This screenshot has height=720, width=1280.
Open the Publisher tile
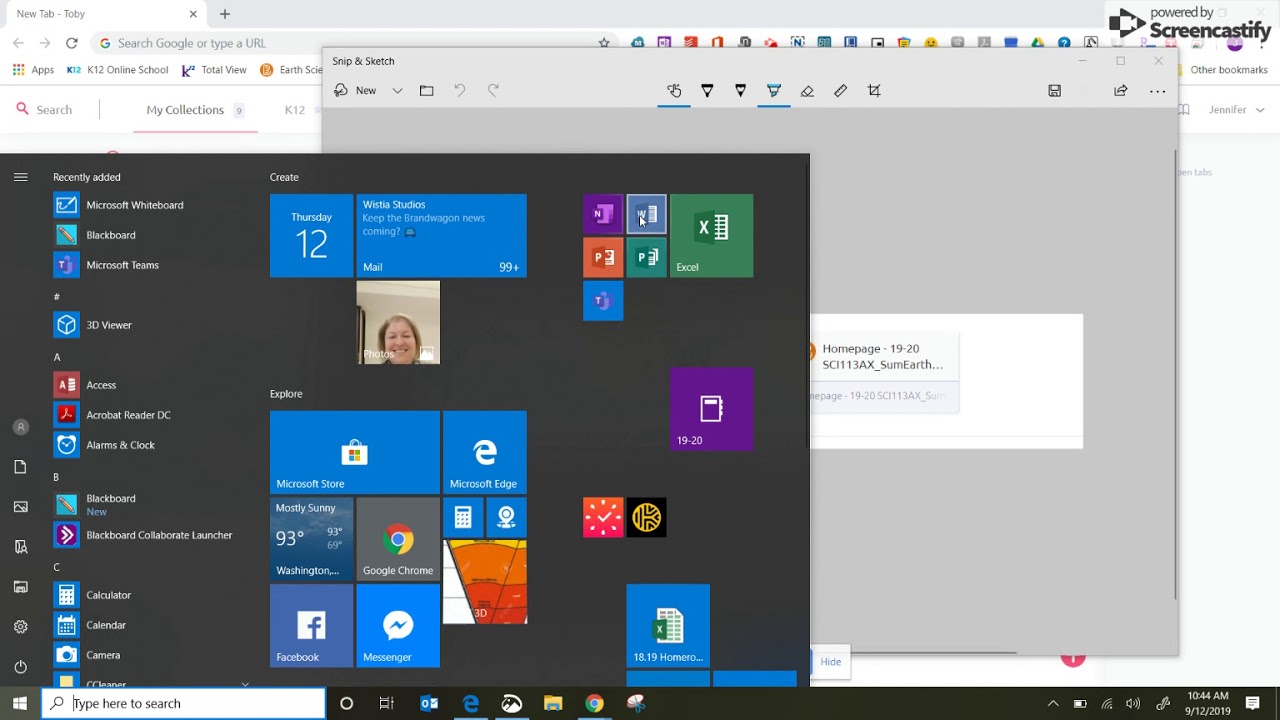tap(646, 257)
